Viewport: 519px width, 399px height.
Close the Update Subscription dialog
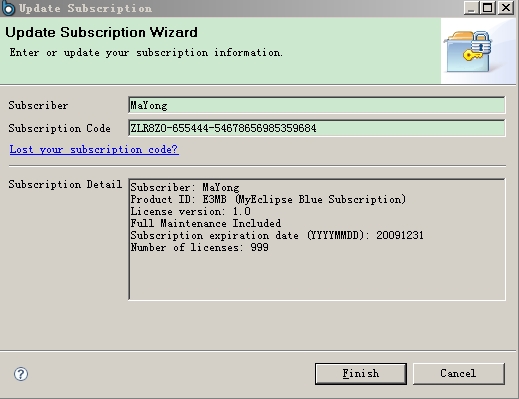click(506, 8)
